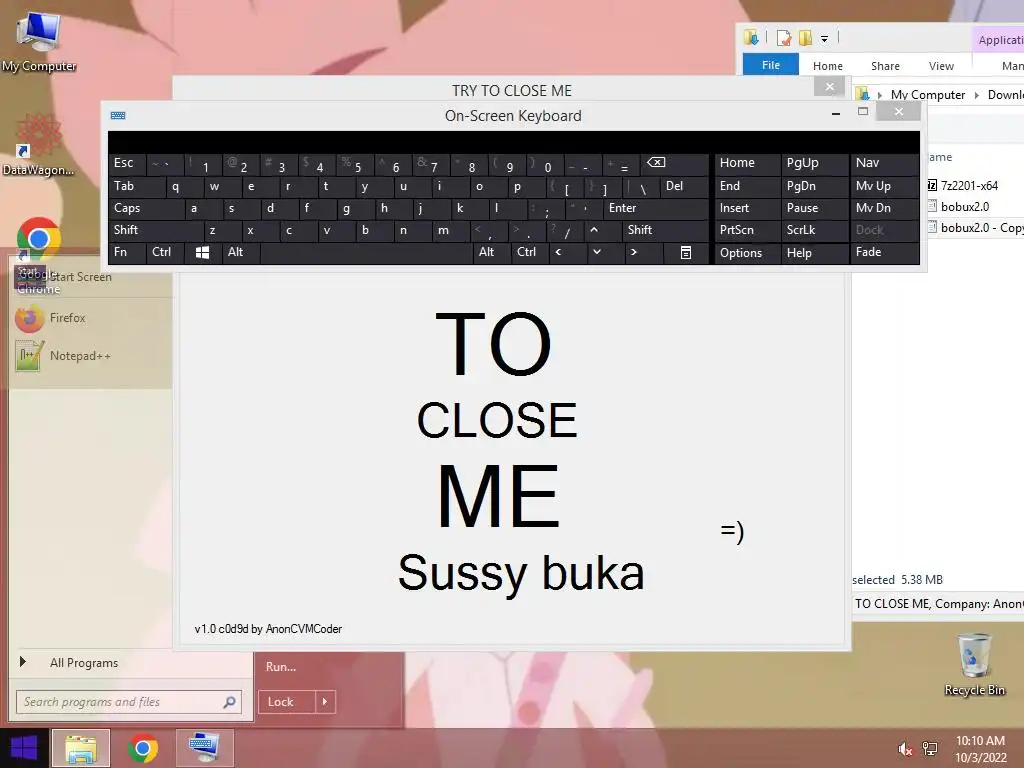Close the TRY TO CLOSE ME window
This screenshot has width=1024, height=768.
pos(829,87)
